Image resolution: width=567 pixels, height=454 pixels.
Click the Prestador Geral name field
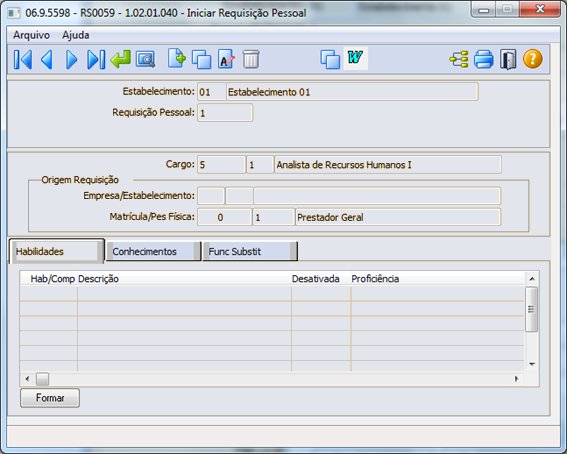click(x=398, y=217)
